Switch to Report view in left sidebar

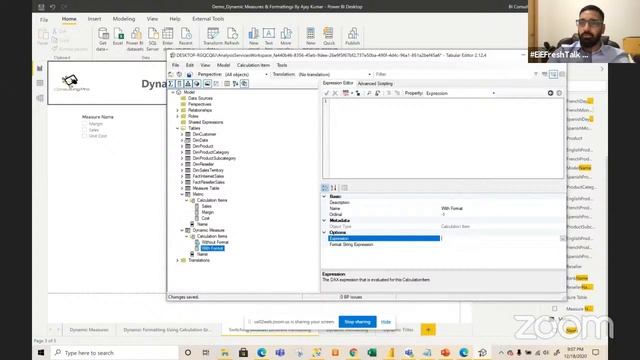[40, 69]
